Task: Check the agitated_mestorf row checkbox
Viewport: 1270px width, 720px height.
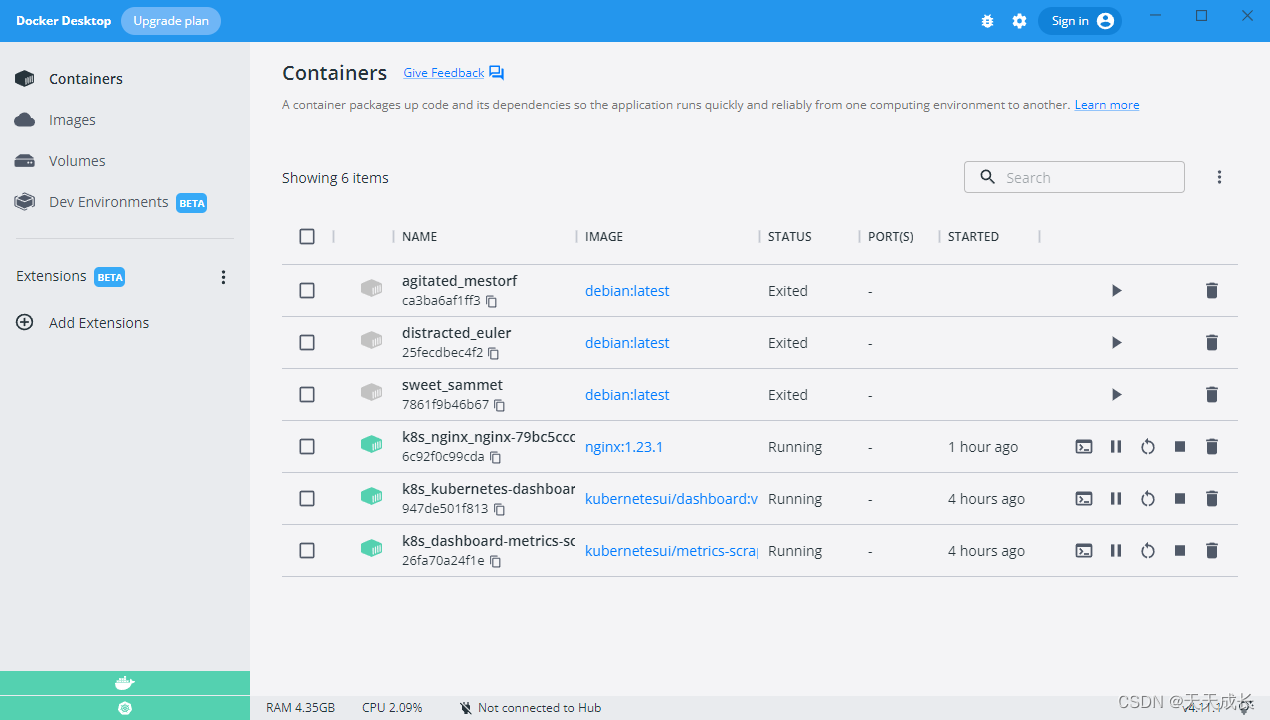Action: coord(307,291)
